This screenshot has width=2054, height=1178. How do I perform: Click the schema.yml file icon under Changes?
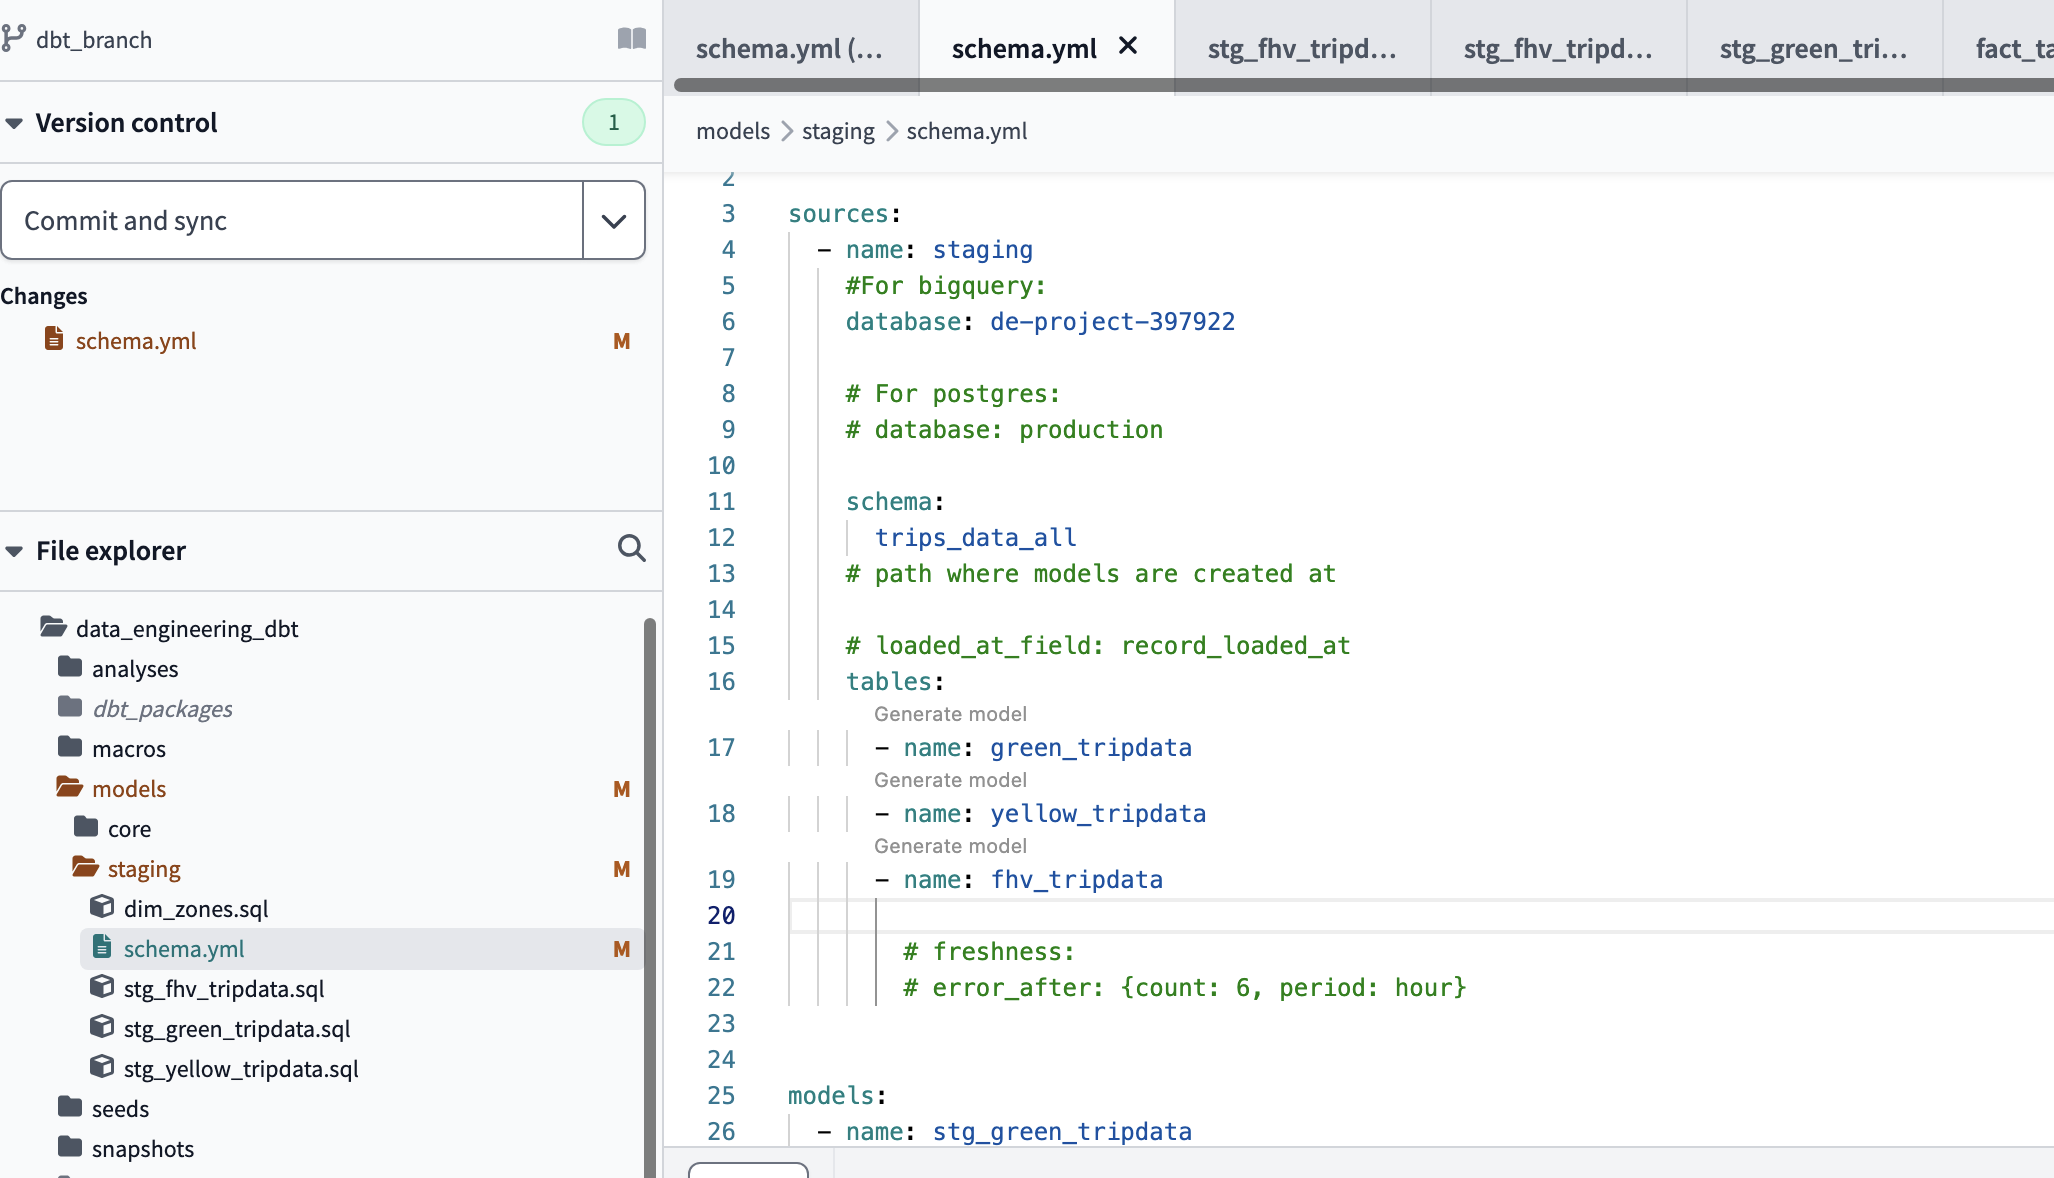click(54, 339)
